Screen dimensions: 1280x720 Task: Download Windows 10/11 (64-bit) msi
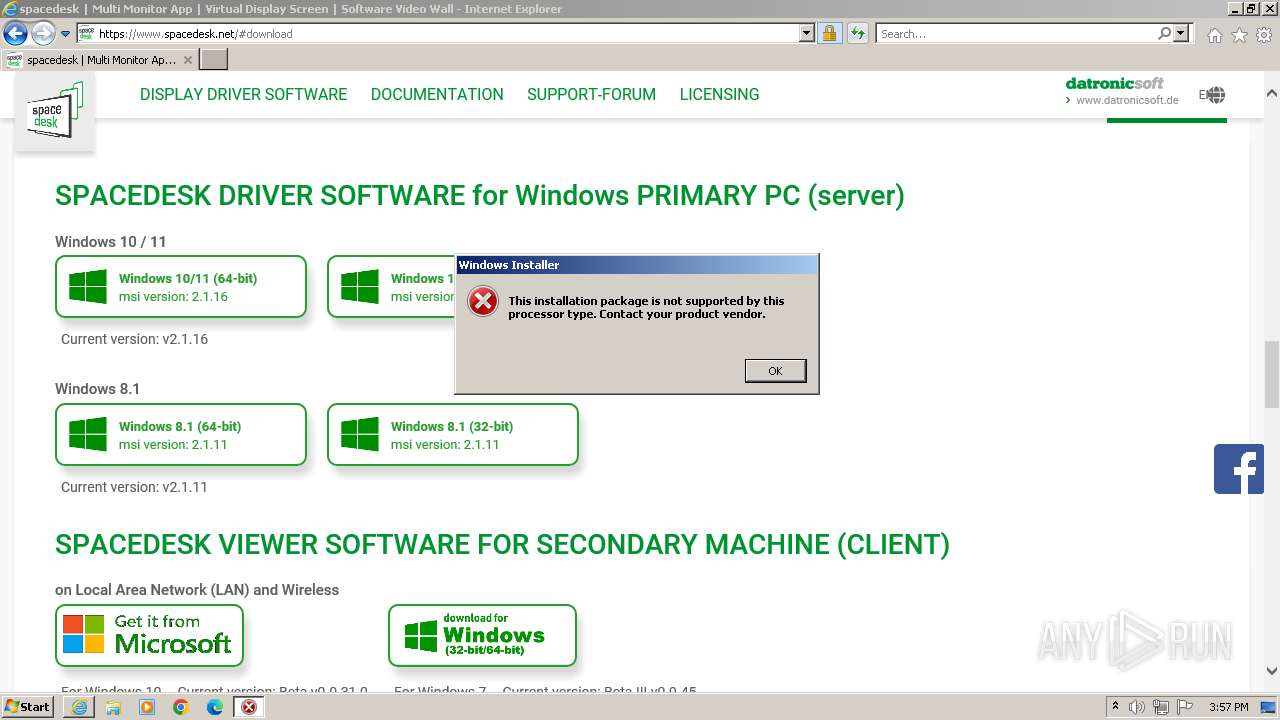click(181, 287)
